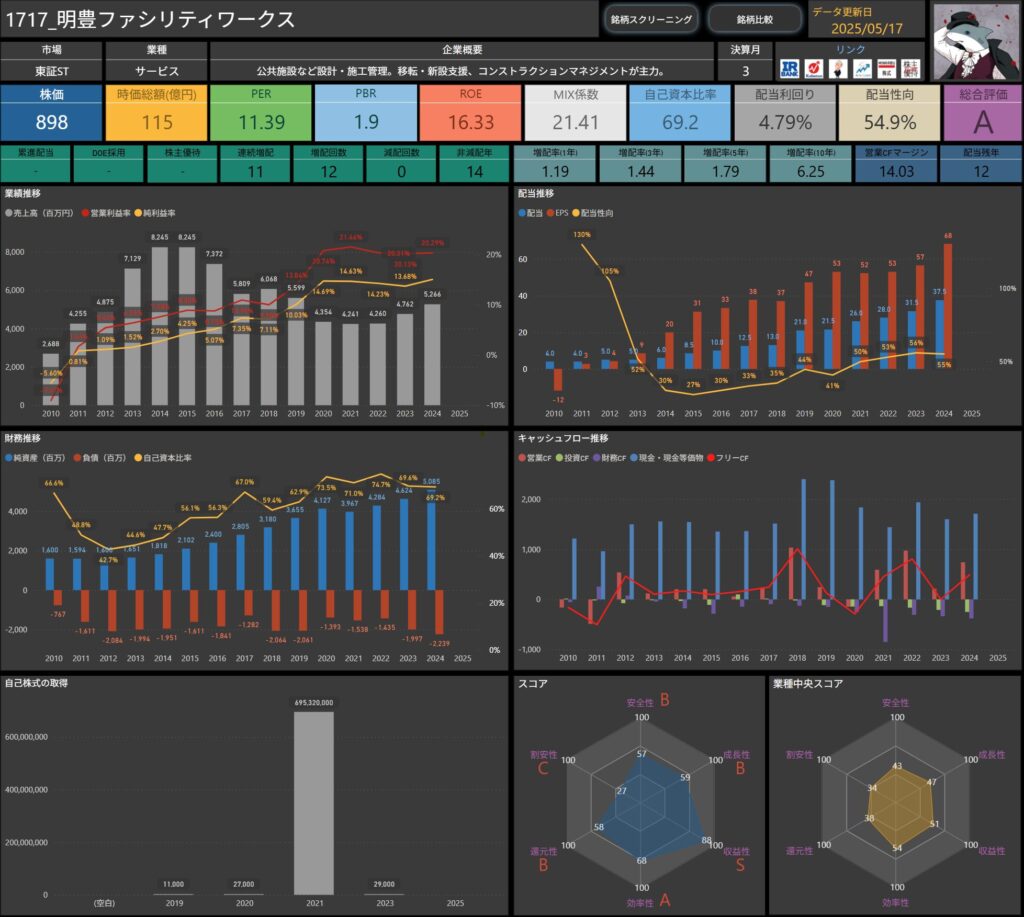Select the フリーCF legend entry
The width and height of the screenshot is (1024, 917).
click(728, 458)
